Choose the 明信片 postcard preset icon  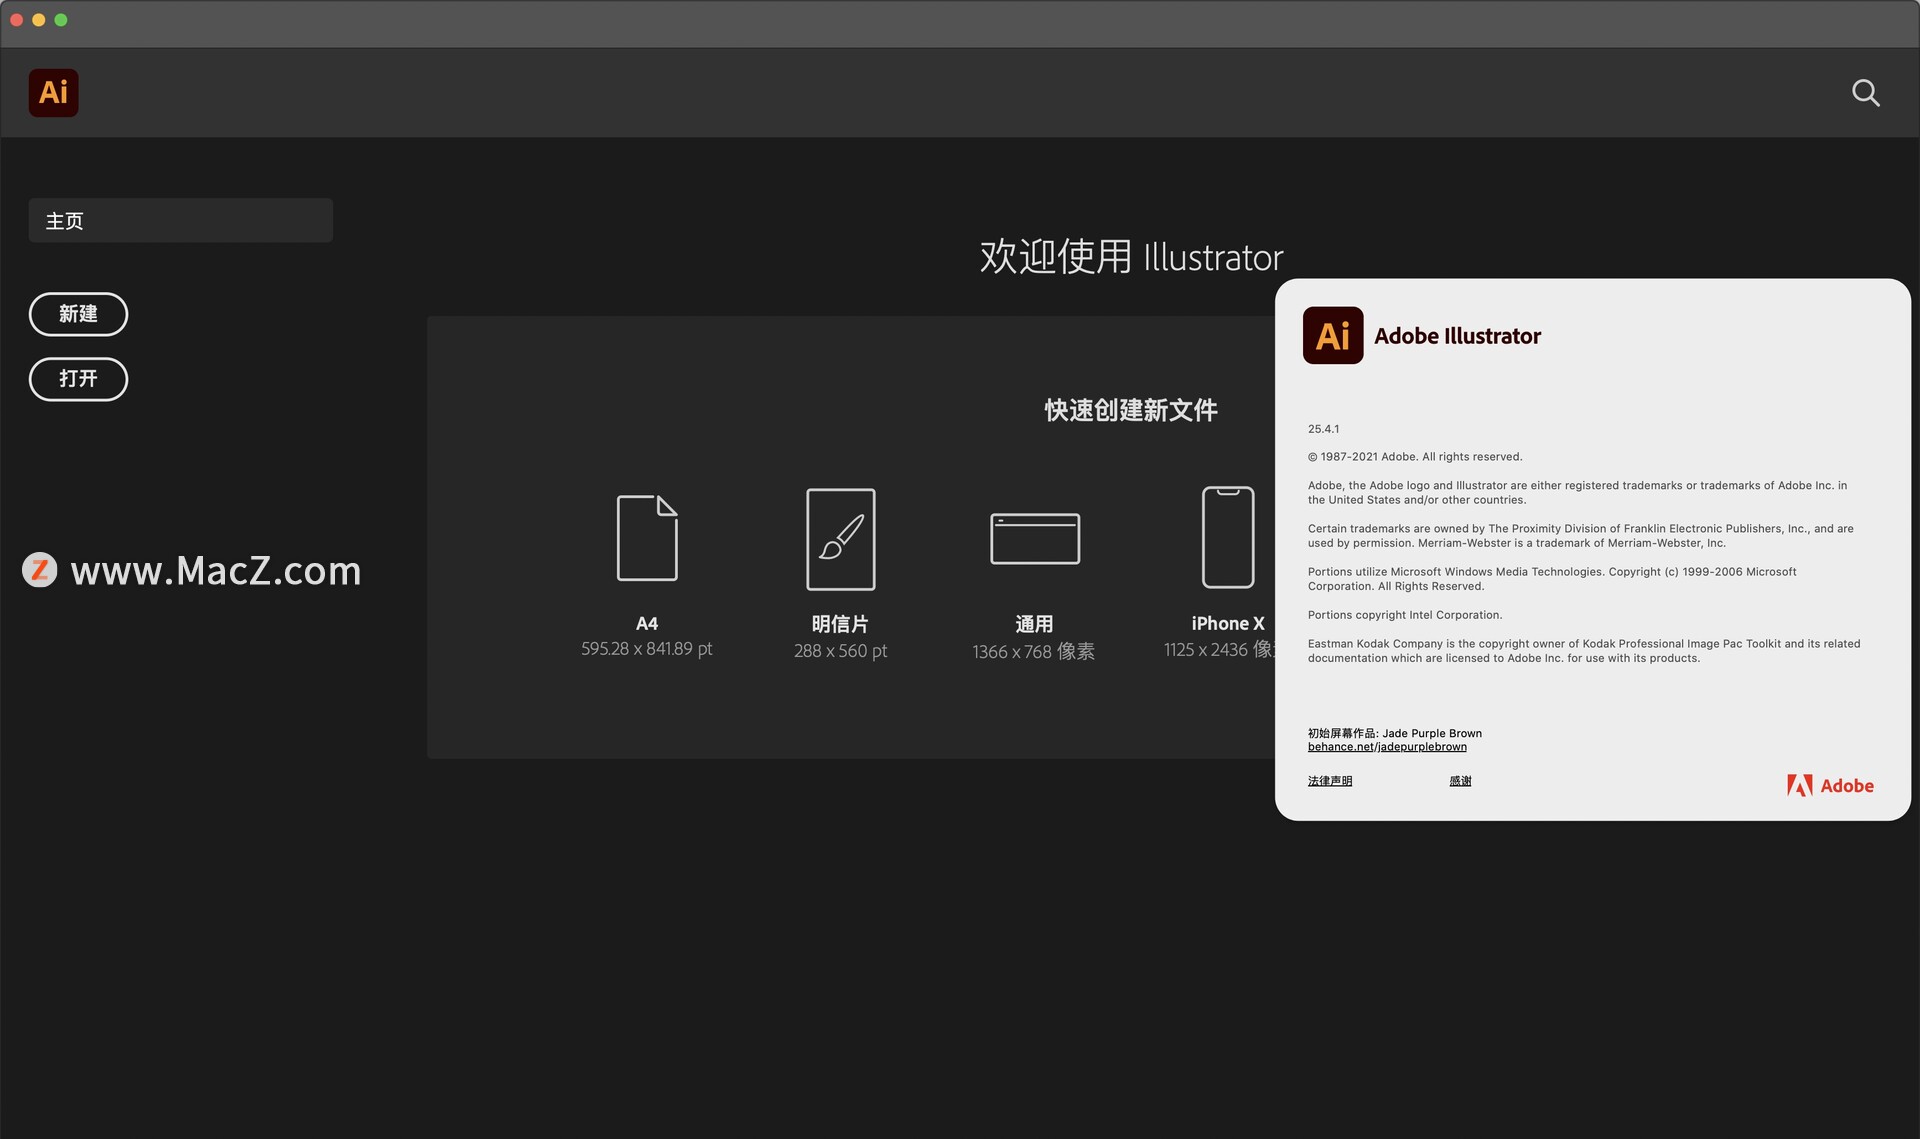coord(841,539)
